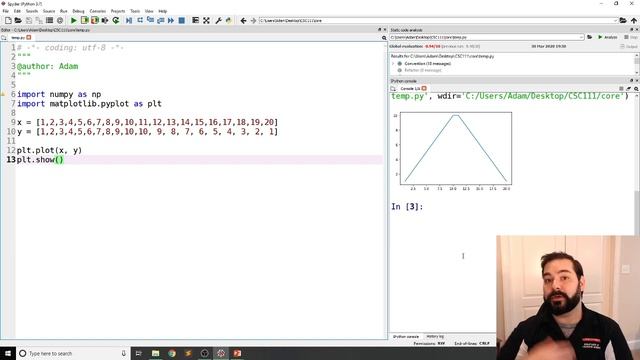640x360 pixels.
Task: Click the code line import numpy as np
Action: click(x=59, y=94)
